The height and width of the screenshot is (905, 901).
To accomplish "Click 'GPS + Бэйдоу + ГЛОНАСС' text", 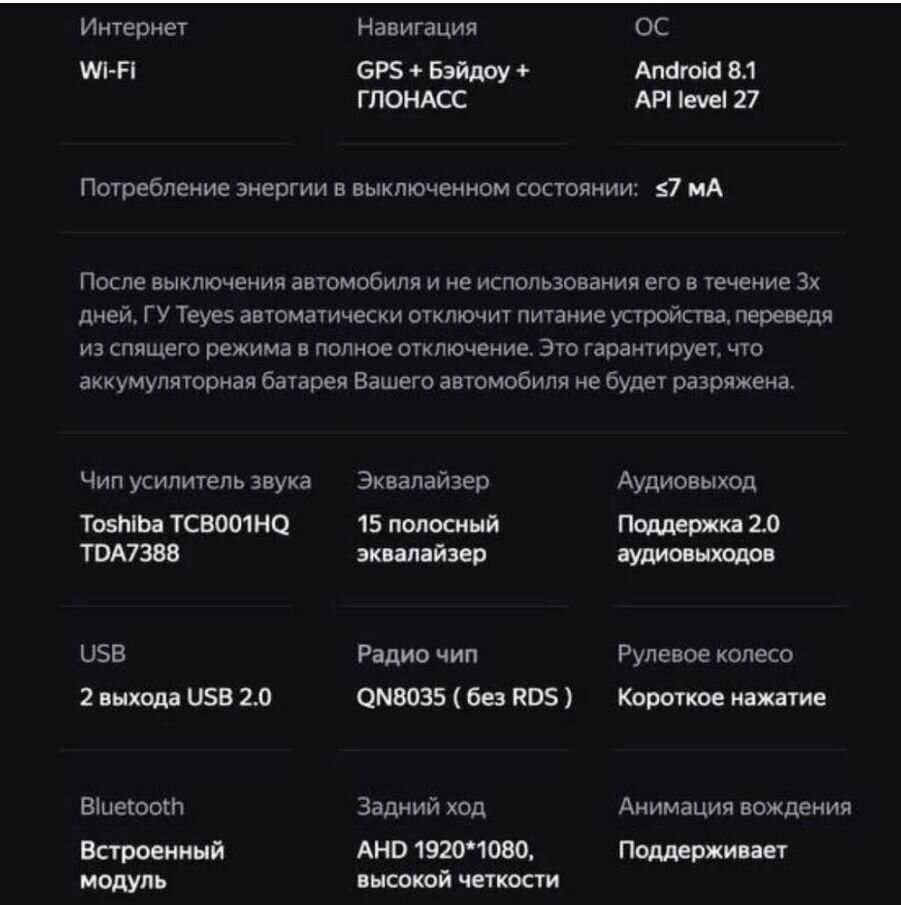I will (442, 85).
